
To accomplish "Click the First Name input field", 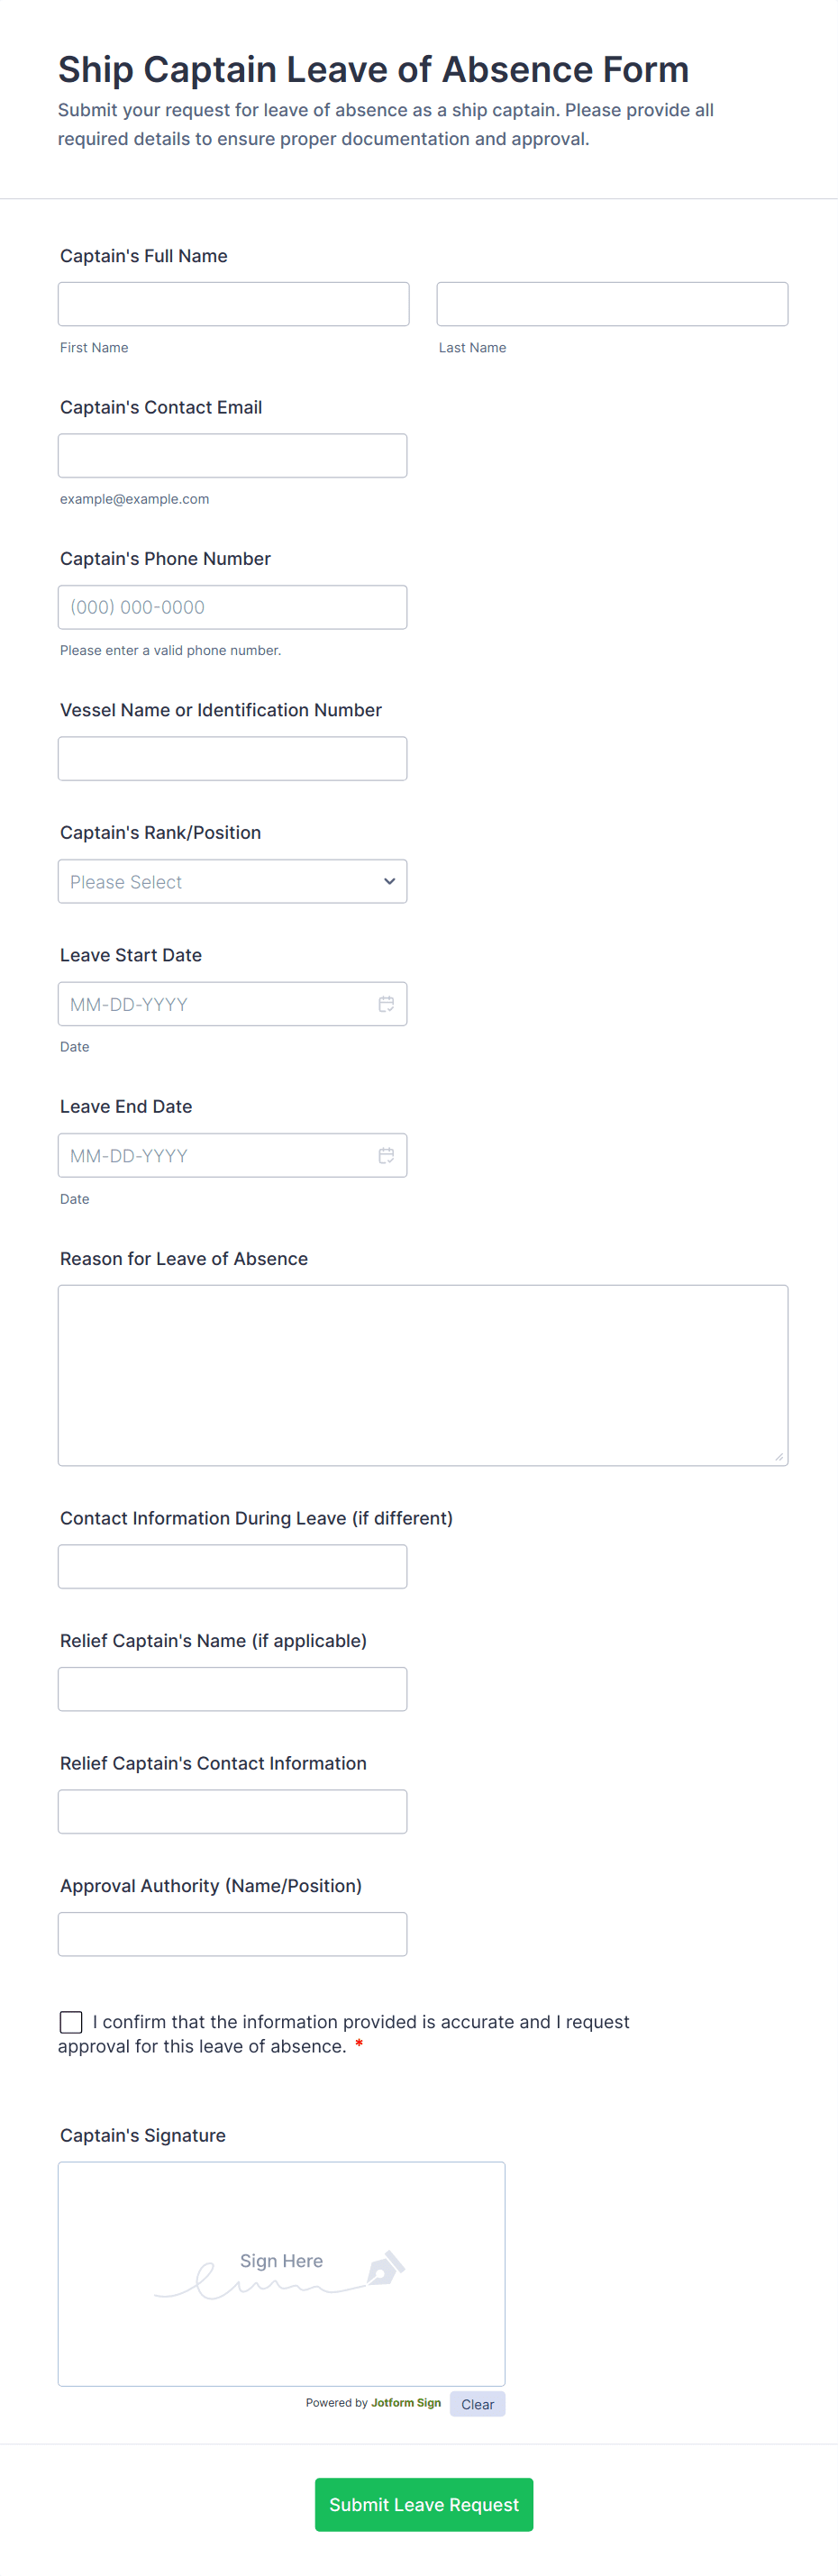I will coord(233,304).
